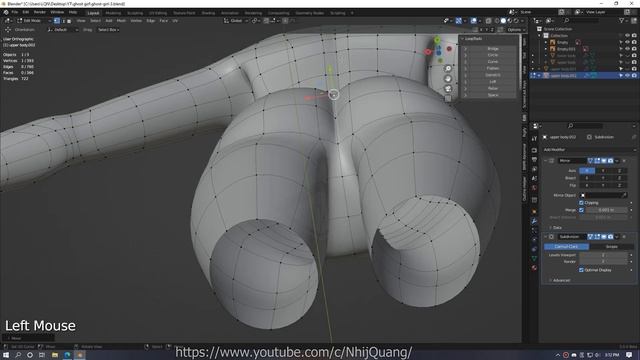This screenshot has width=640, height=360.
Task: Open File Explorer from taskbar
Action: pyautogui.click(x=55, y=355)
